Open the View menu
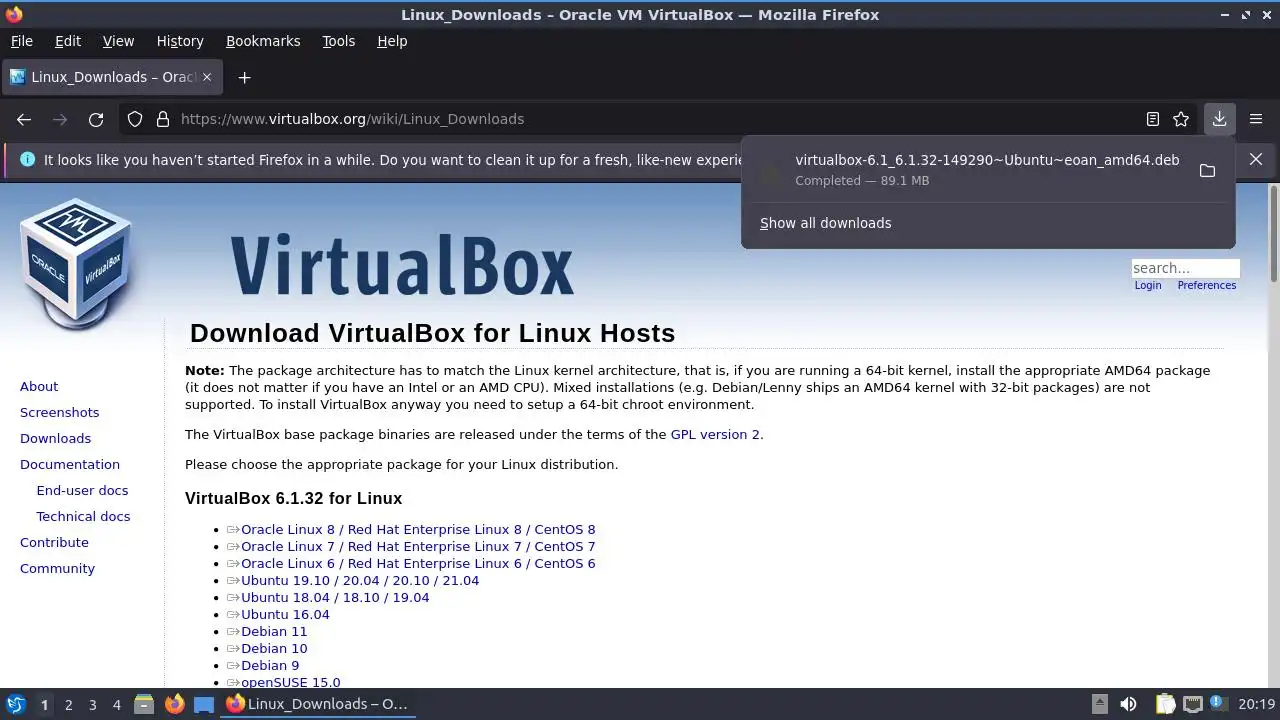The width and height of the screenshot is (1280, 720). pos(118,41)
